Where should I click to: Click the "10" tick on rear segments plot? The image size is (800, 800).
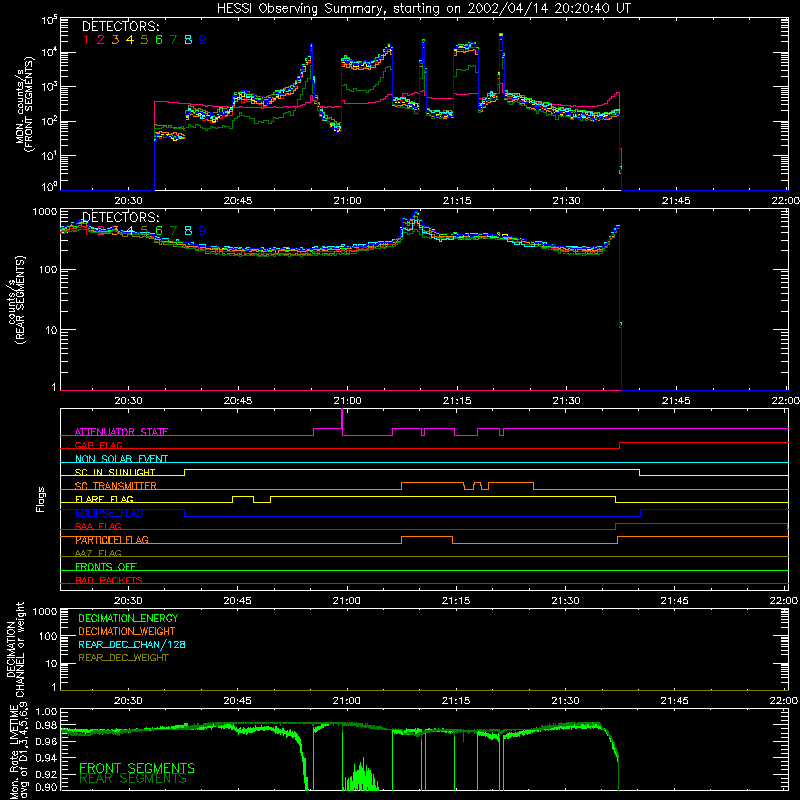tap(51, 330)
